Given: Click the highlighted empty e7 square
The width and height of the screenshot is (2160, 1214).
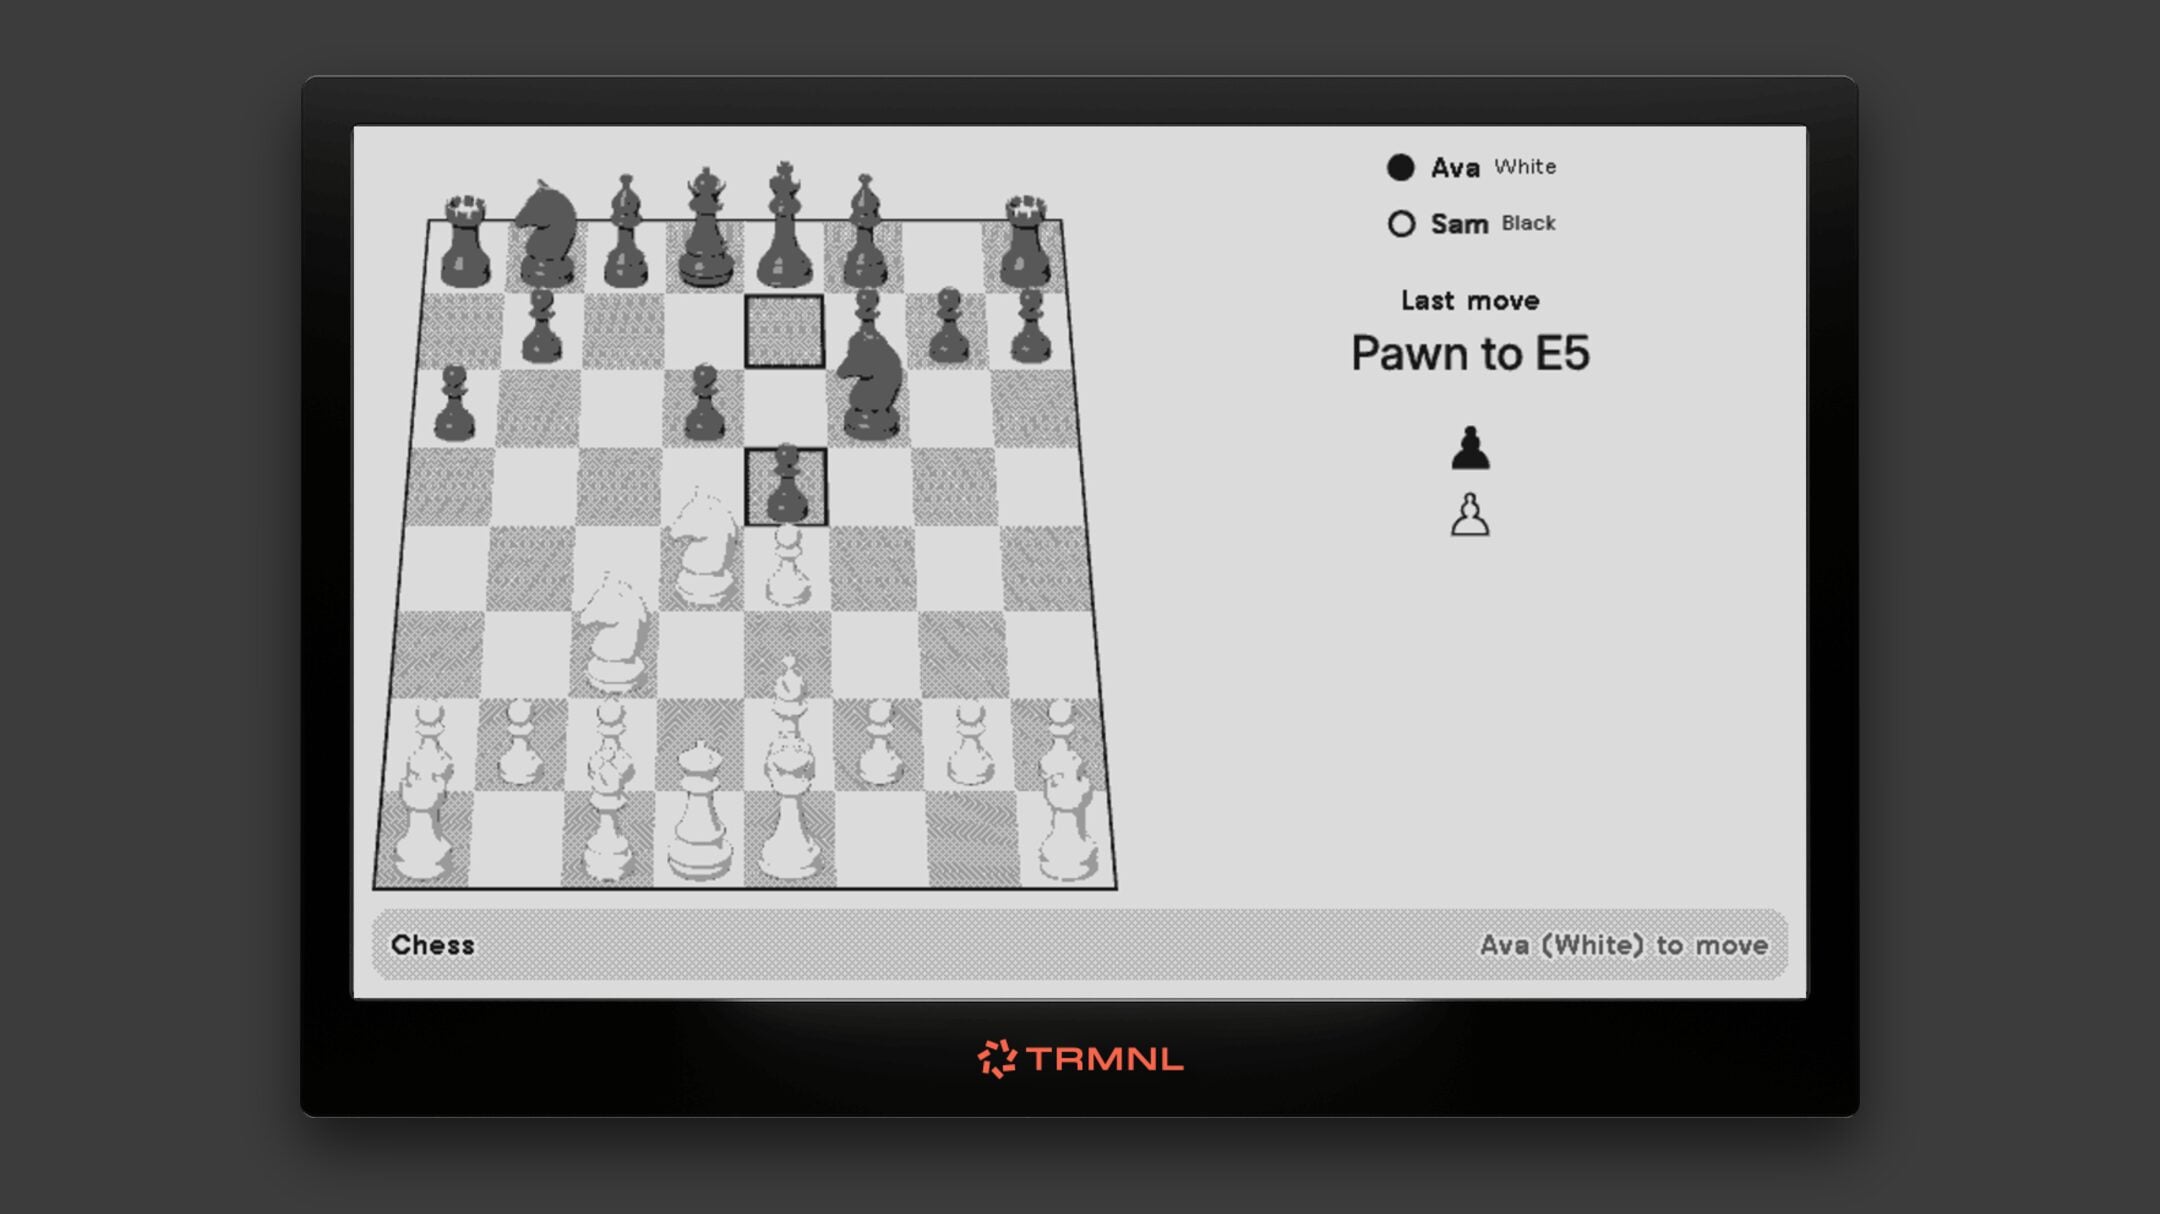Looking at the screenshot, I should pyautogui.click(x=785, y=331).
